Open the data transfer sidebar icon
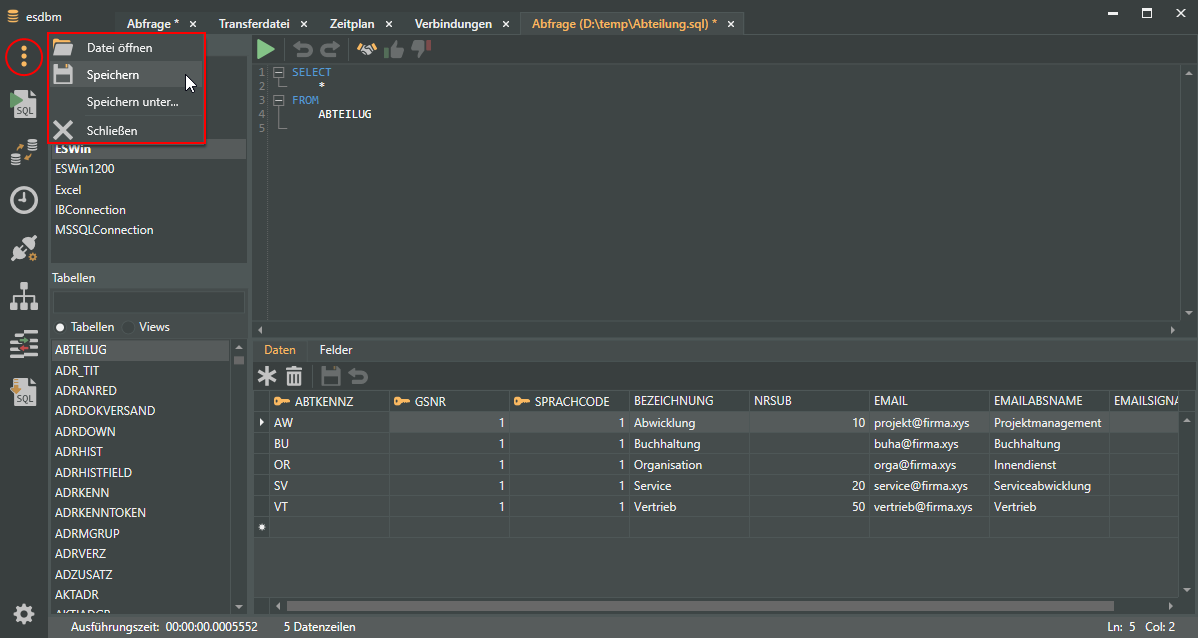1198x638 pixels. 24,152
